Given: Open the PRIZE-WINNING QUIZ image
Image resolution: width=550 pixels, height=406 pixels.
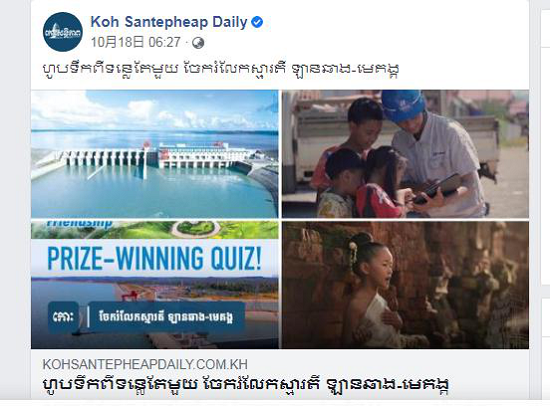Looking at the screenshot, I should tap(155, 285).
